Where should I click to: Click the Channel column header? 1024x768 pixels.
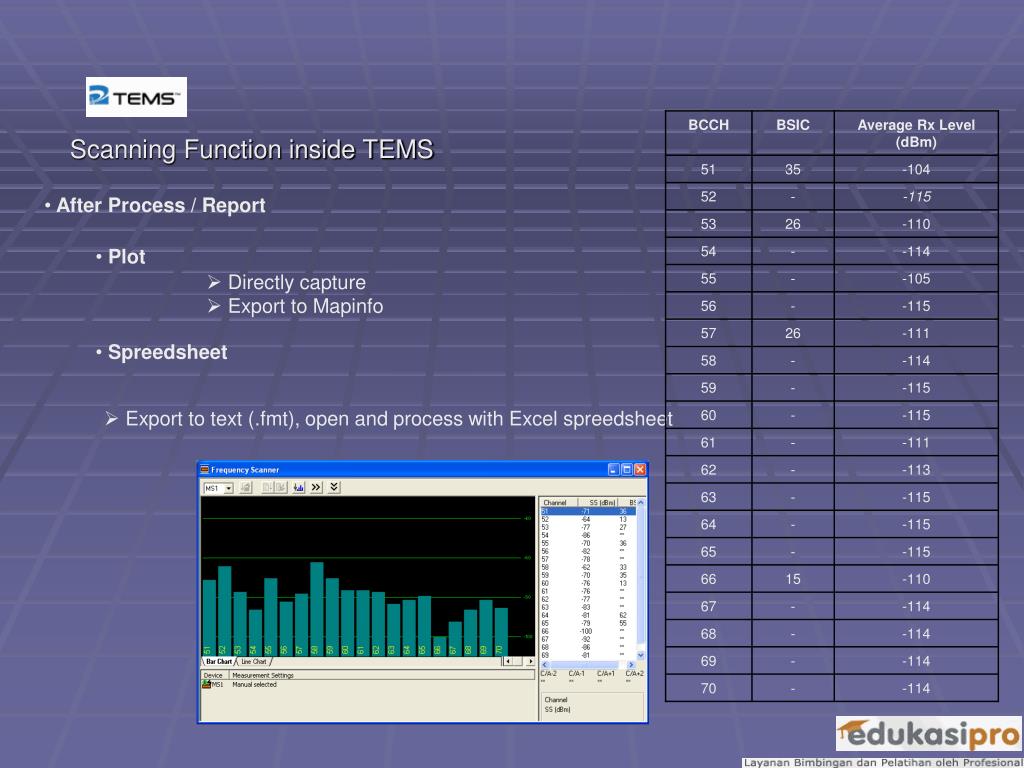click(x=556, y=502)
